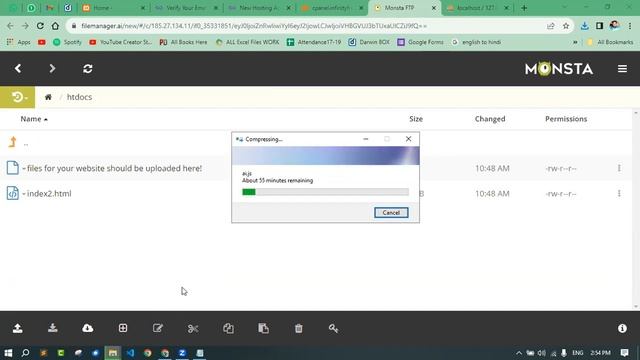Click the cut scissors icon
Screen dimensions: 640x360
pos(193,328)
